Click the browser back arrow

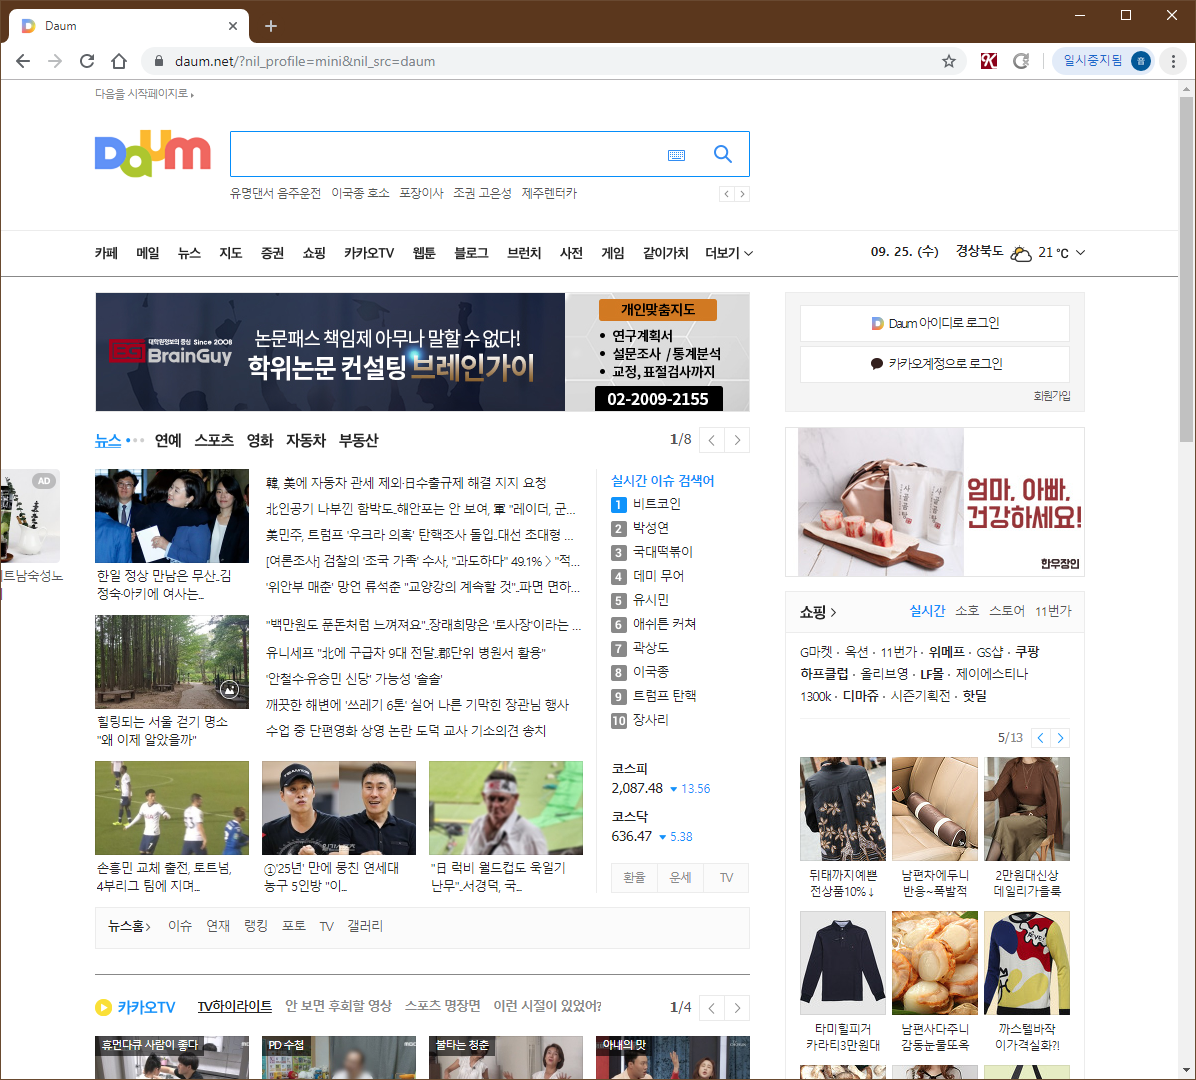23,61
